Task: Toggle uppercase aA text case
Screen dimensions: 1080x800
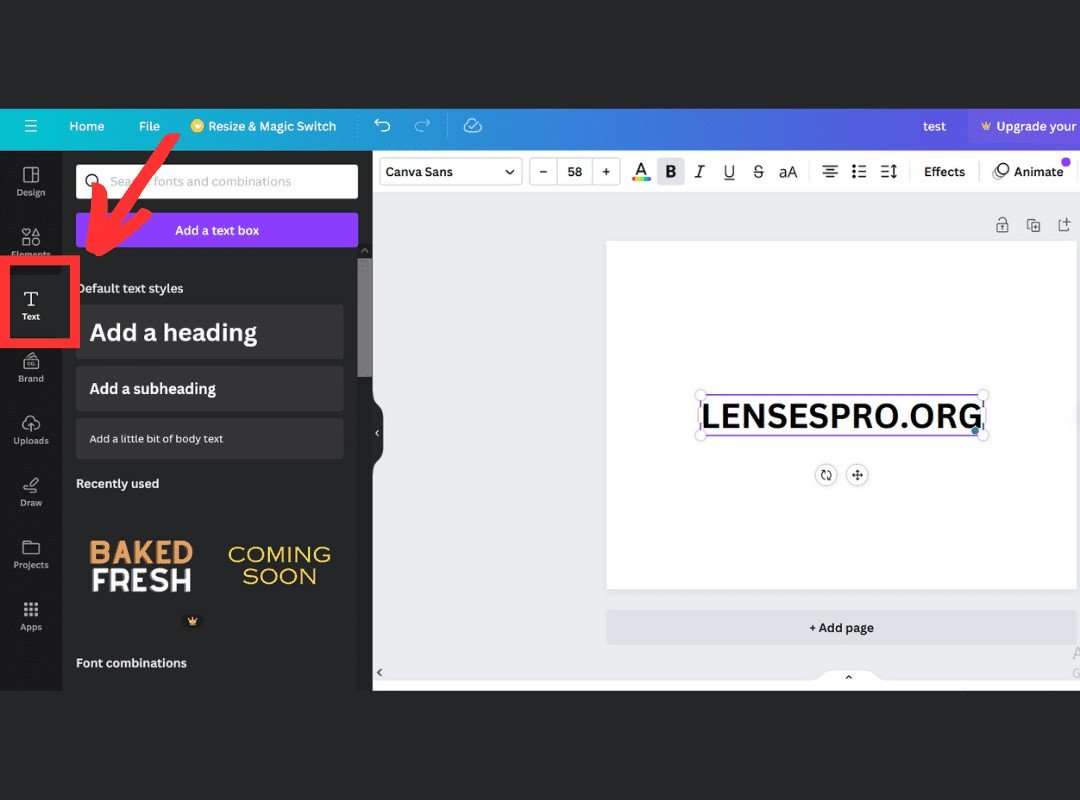Action: [788, 172]
